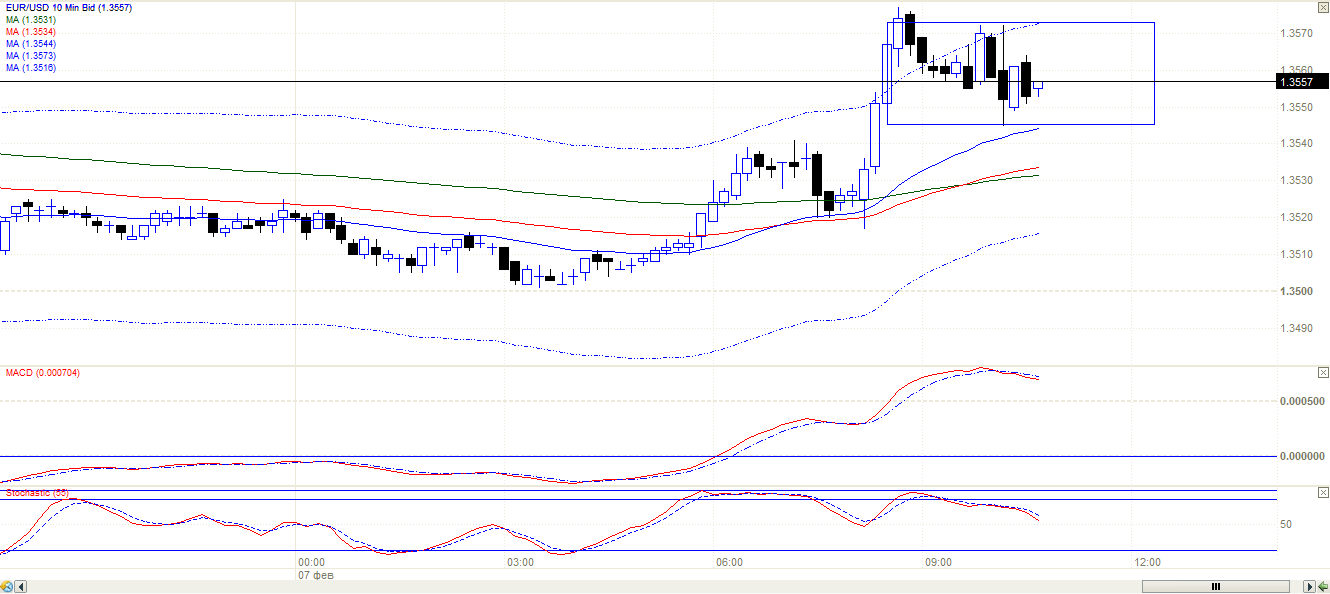
Task: Click the MA (1.3516) legend label
Action: point(31,68)
